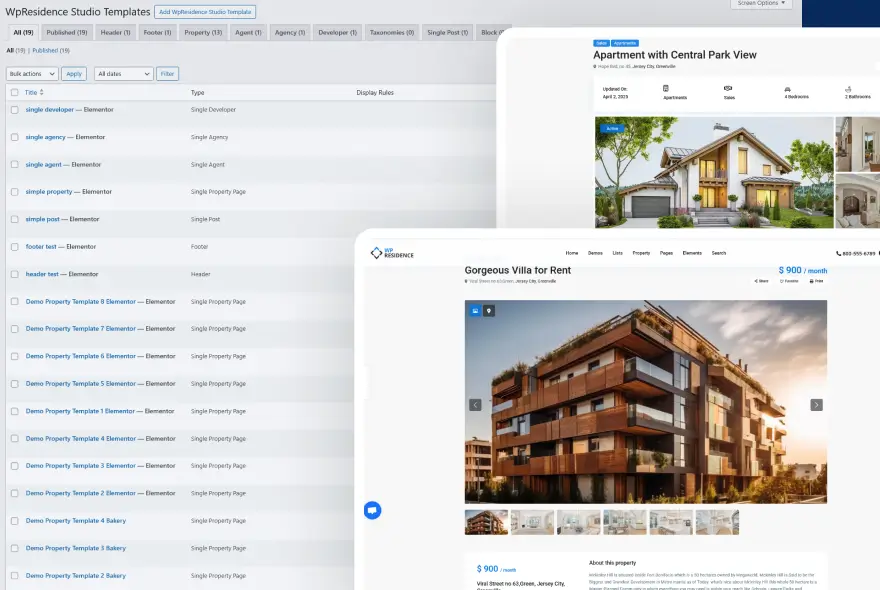Click the location pin next to Hope address
The width and height of the screenshot is (880, 590).
pyautogui.click(x=595, y=66)
